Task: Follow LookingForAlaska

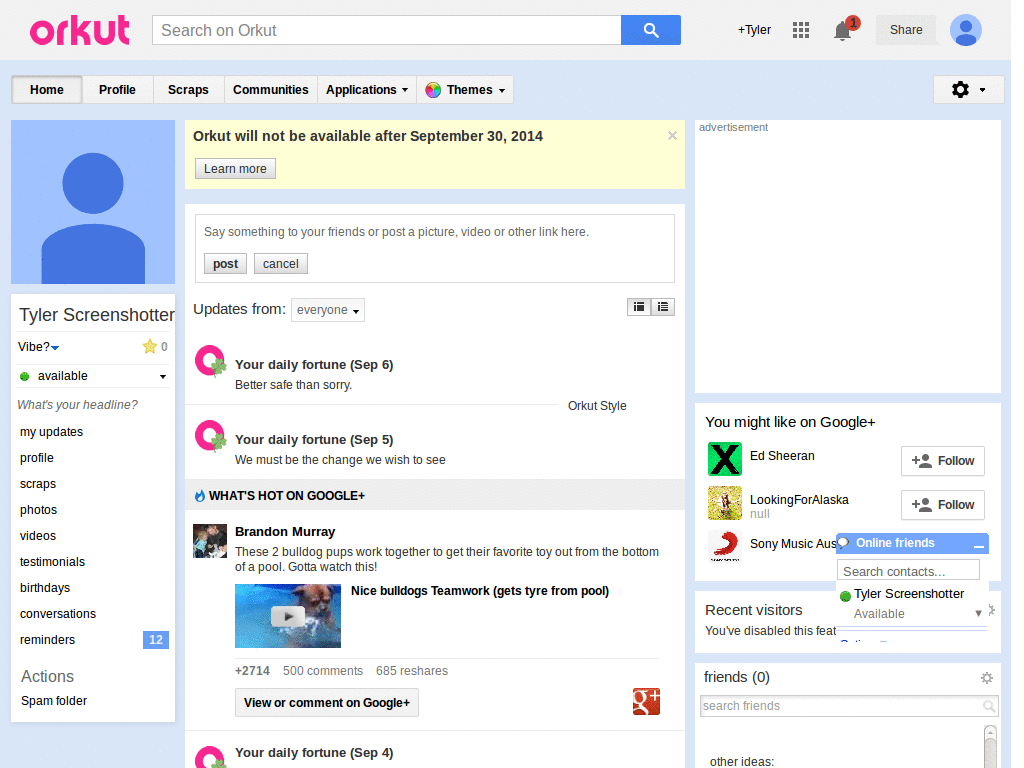Action: (x=942, y=505)
